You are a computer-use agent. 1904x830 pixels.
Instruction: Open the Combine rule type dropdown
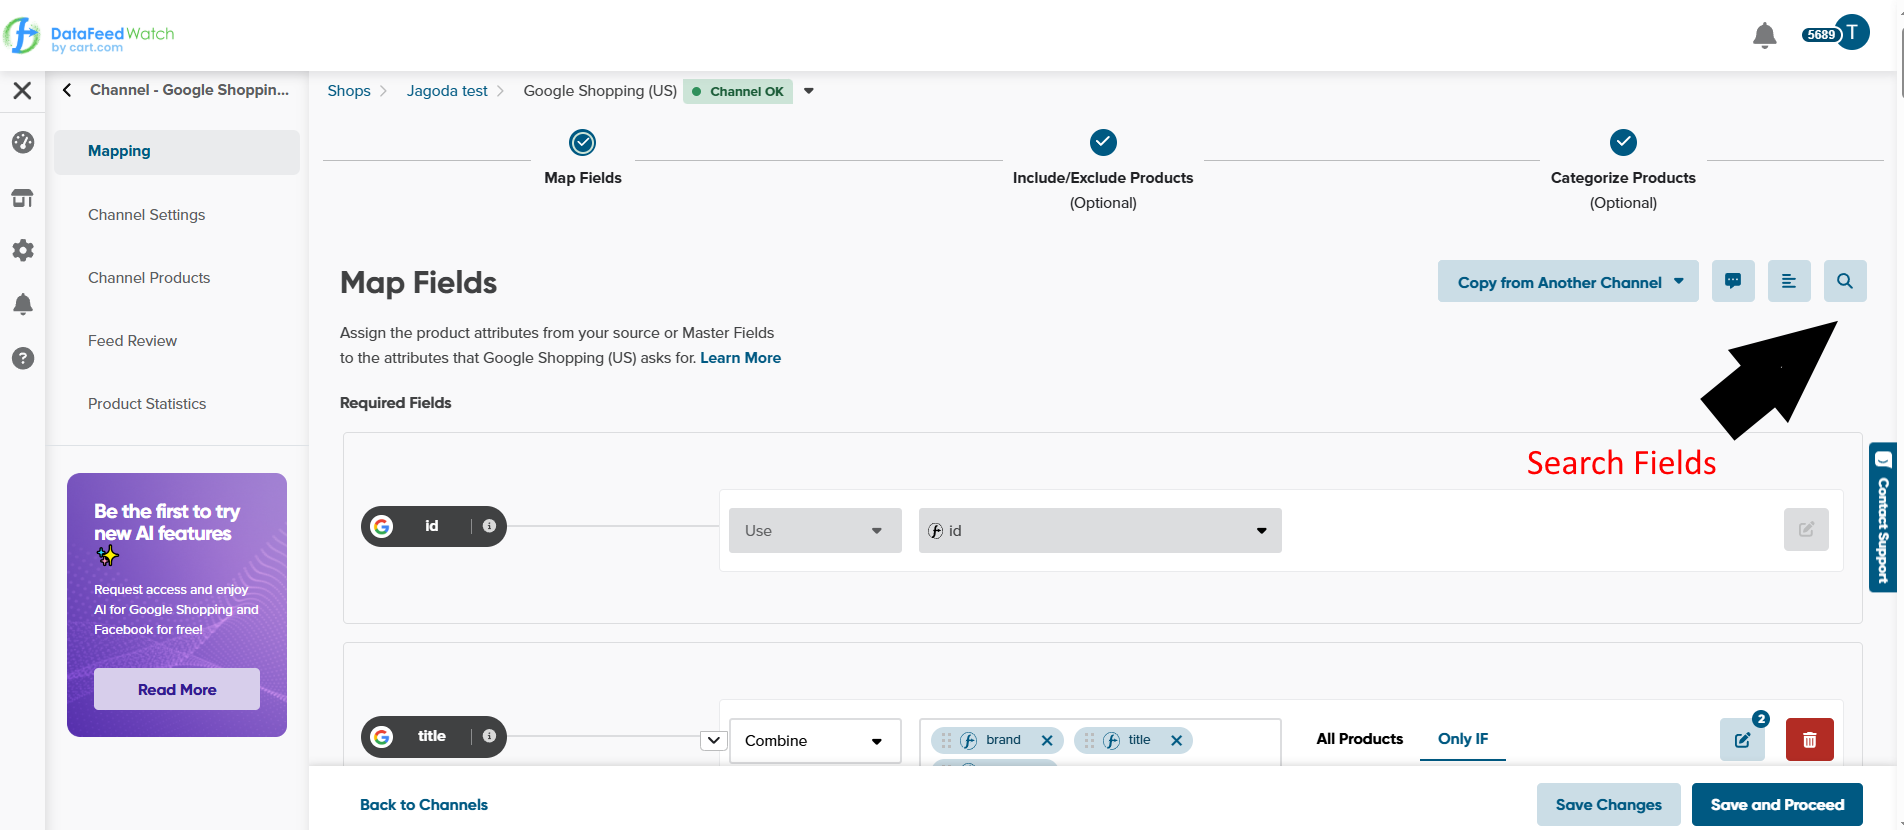(814, 741)
